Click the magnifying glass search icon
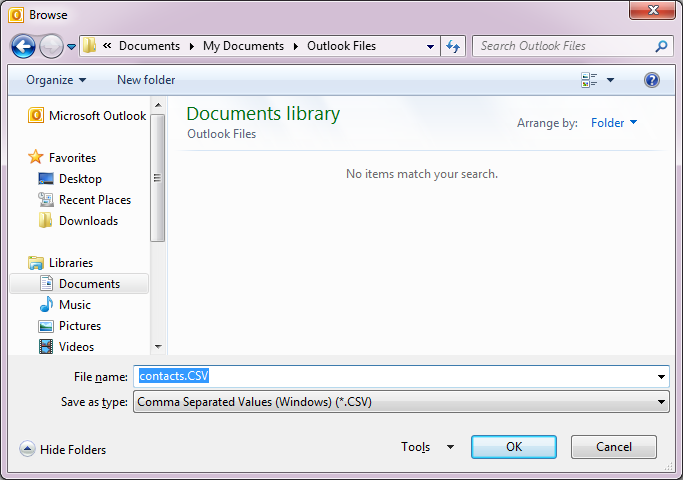This screenshot has width=683, height=480. 661,46
